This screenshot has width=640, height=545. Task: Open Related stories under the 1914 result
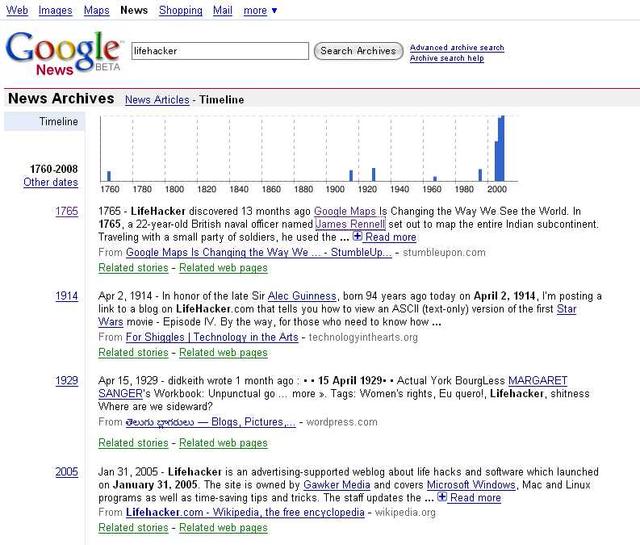133,352
